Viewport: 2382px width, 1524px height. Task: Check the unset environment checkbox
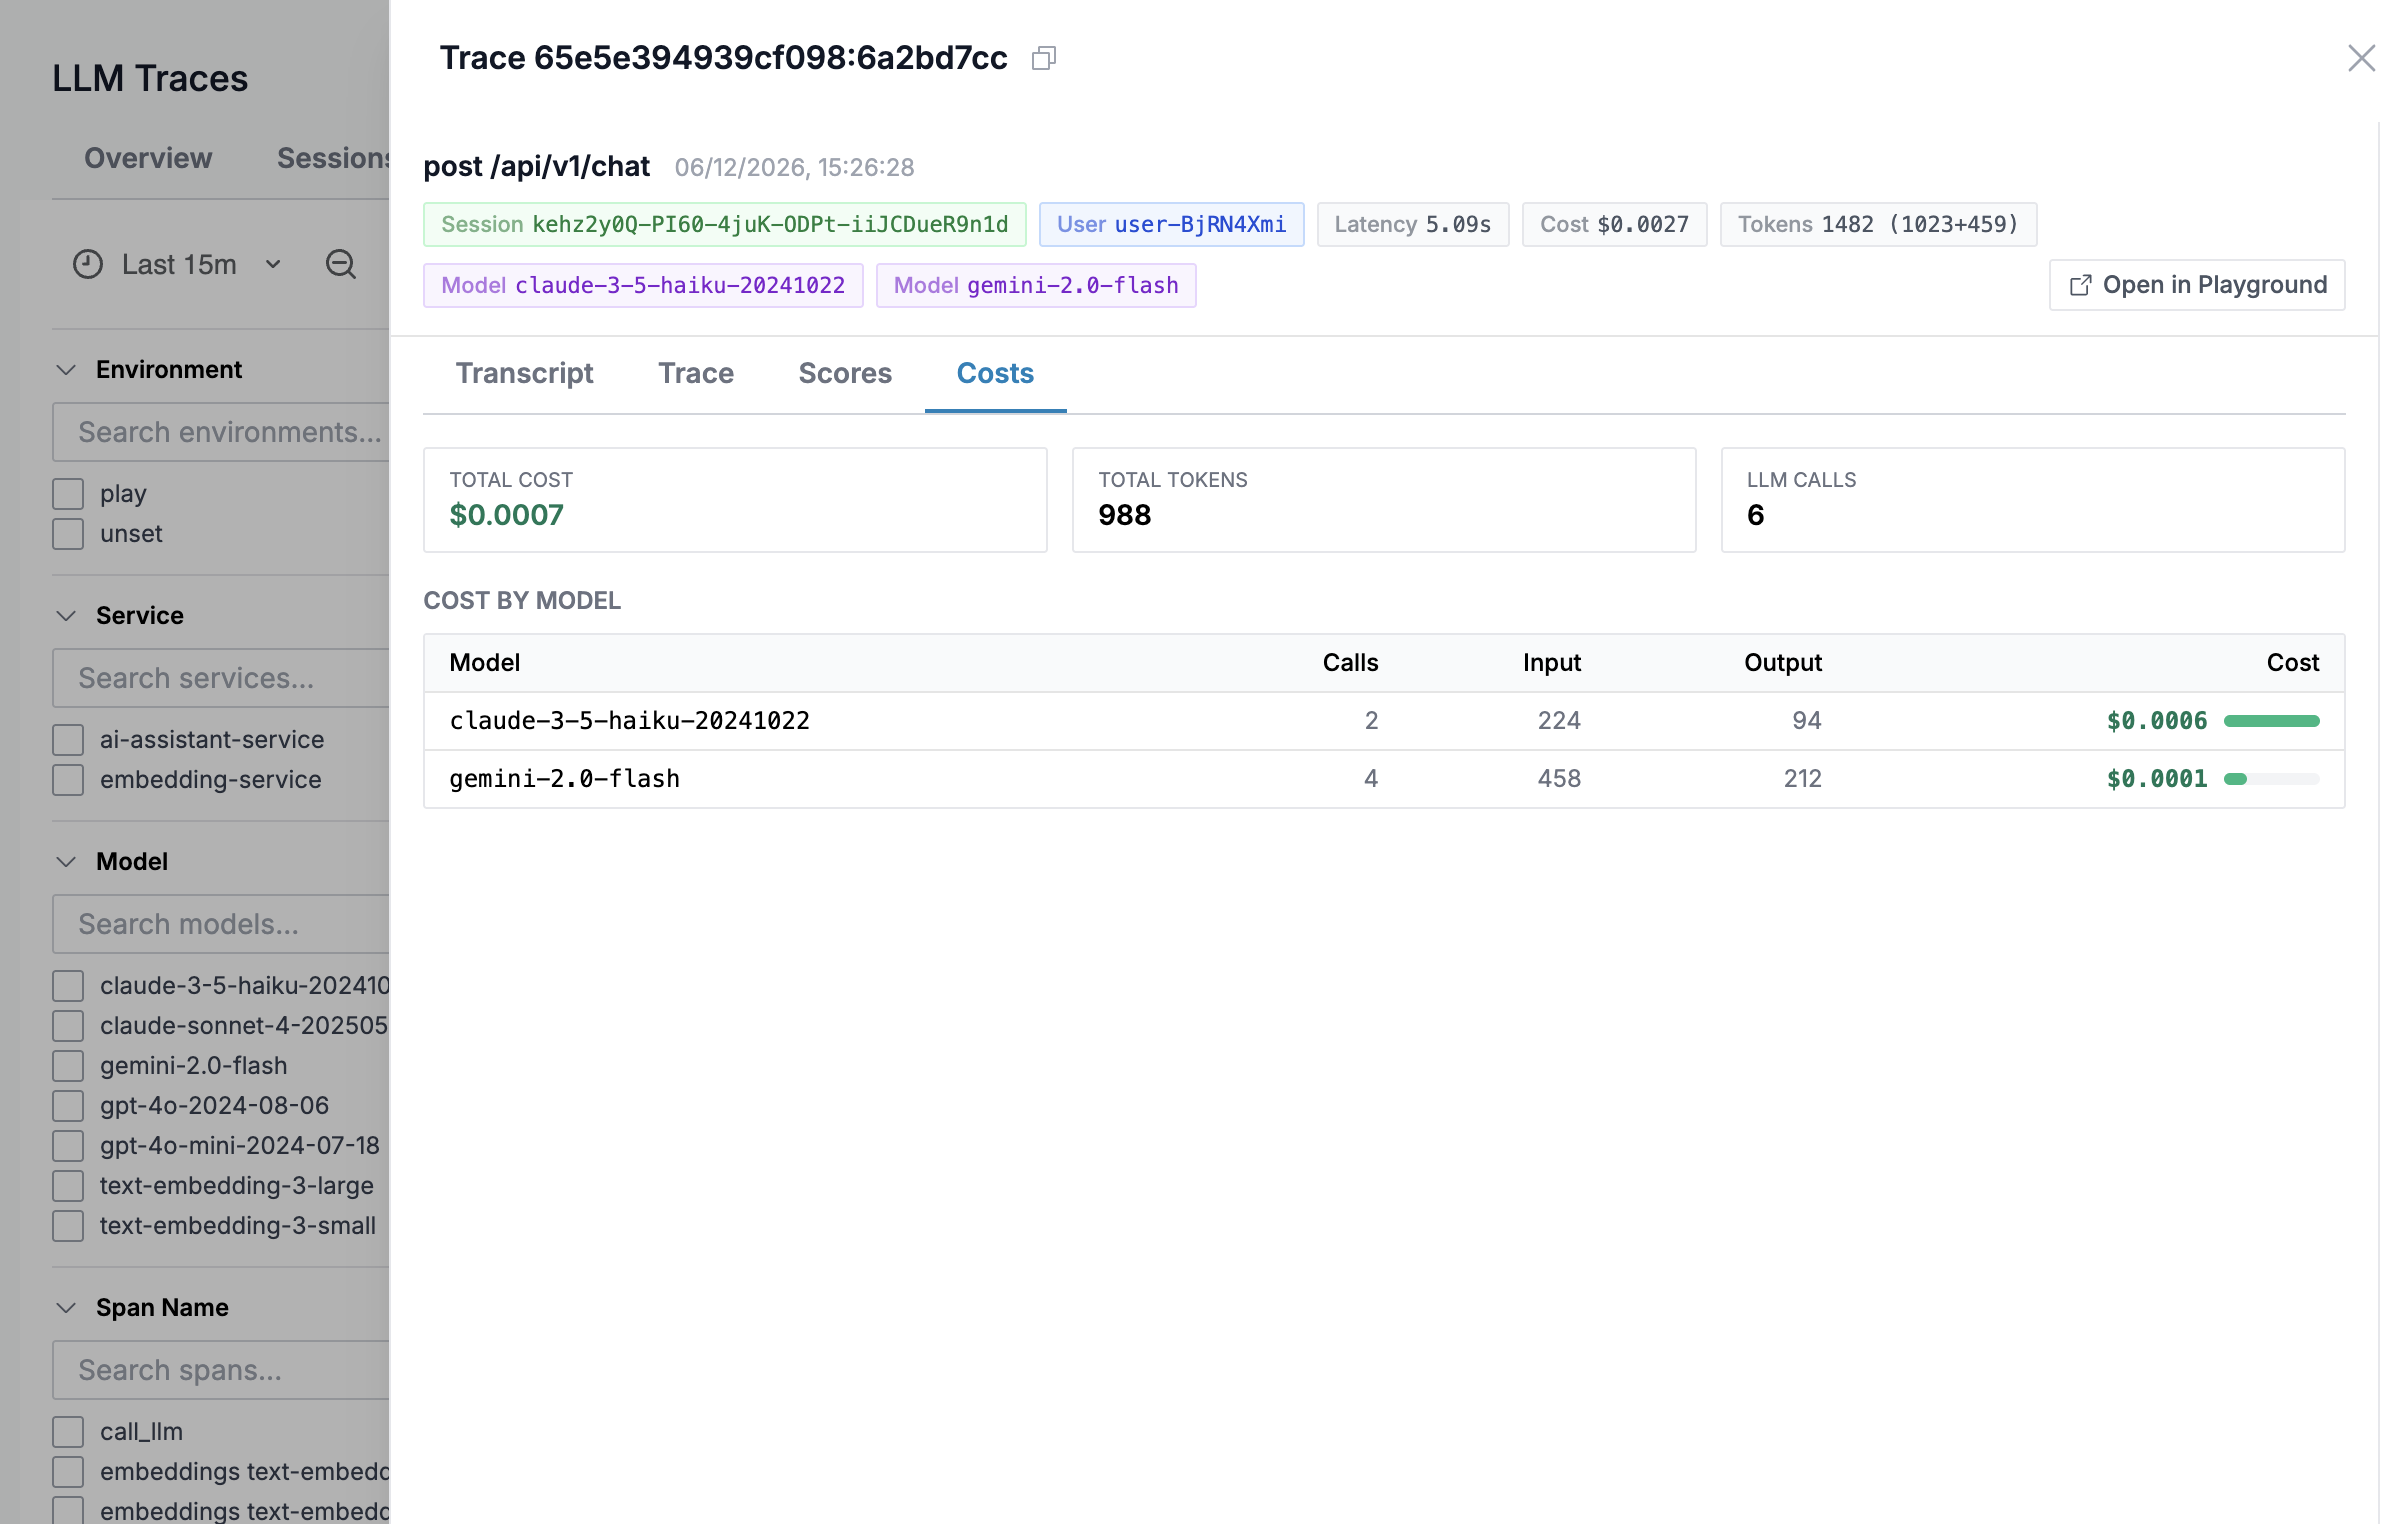click(x=68, y=533)
